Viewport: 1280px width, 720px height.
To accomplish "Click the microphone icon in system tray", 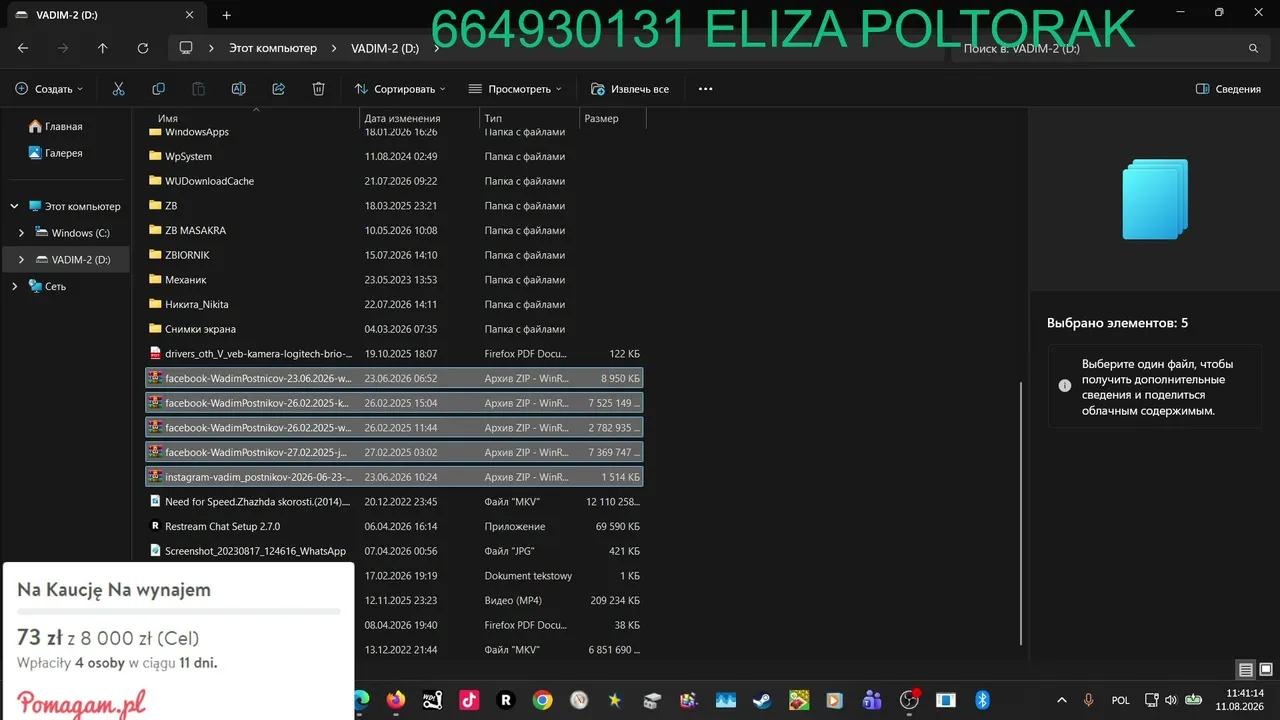I will [1089, 700].
